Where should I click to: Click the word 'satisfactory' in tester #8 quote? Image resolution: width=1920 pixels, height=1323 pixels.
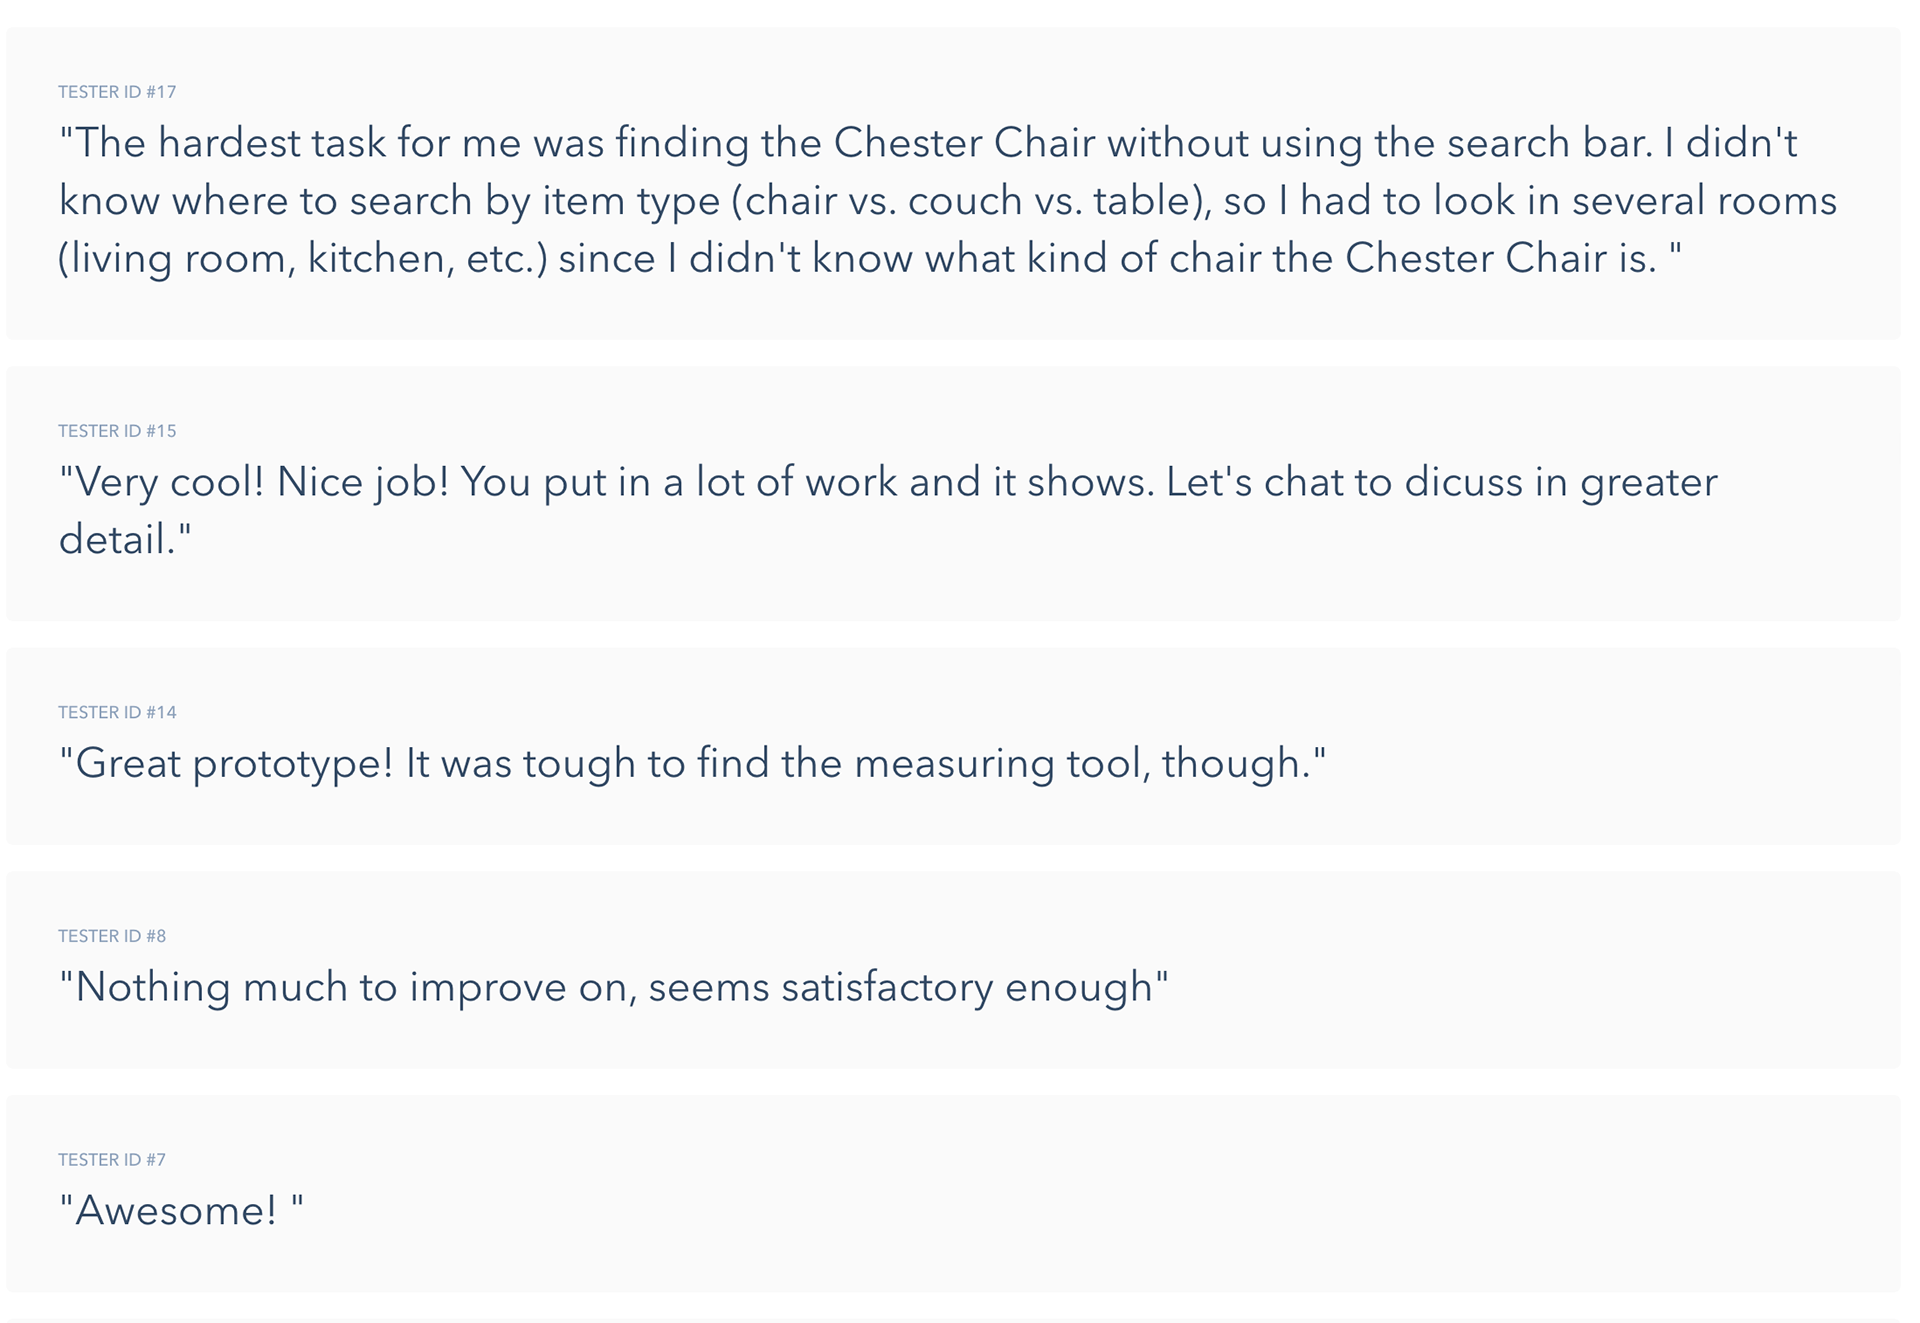(887, 988)
